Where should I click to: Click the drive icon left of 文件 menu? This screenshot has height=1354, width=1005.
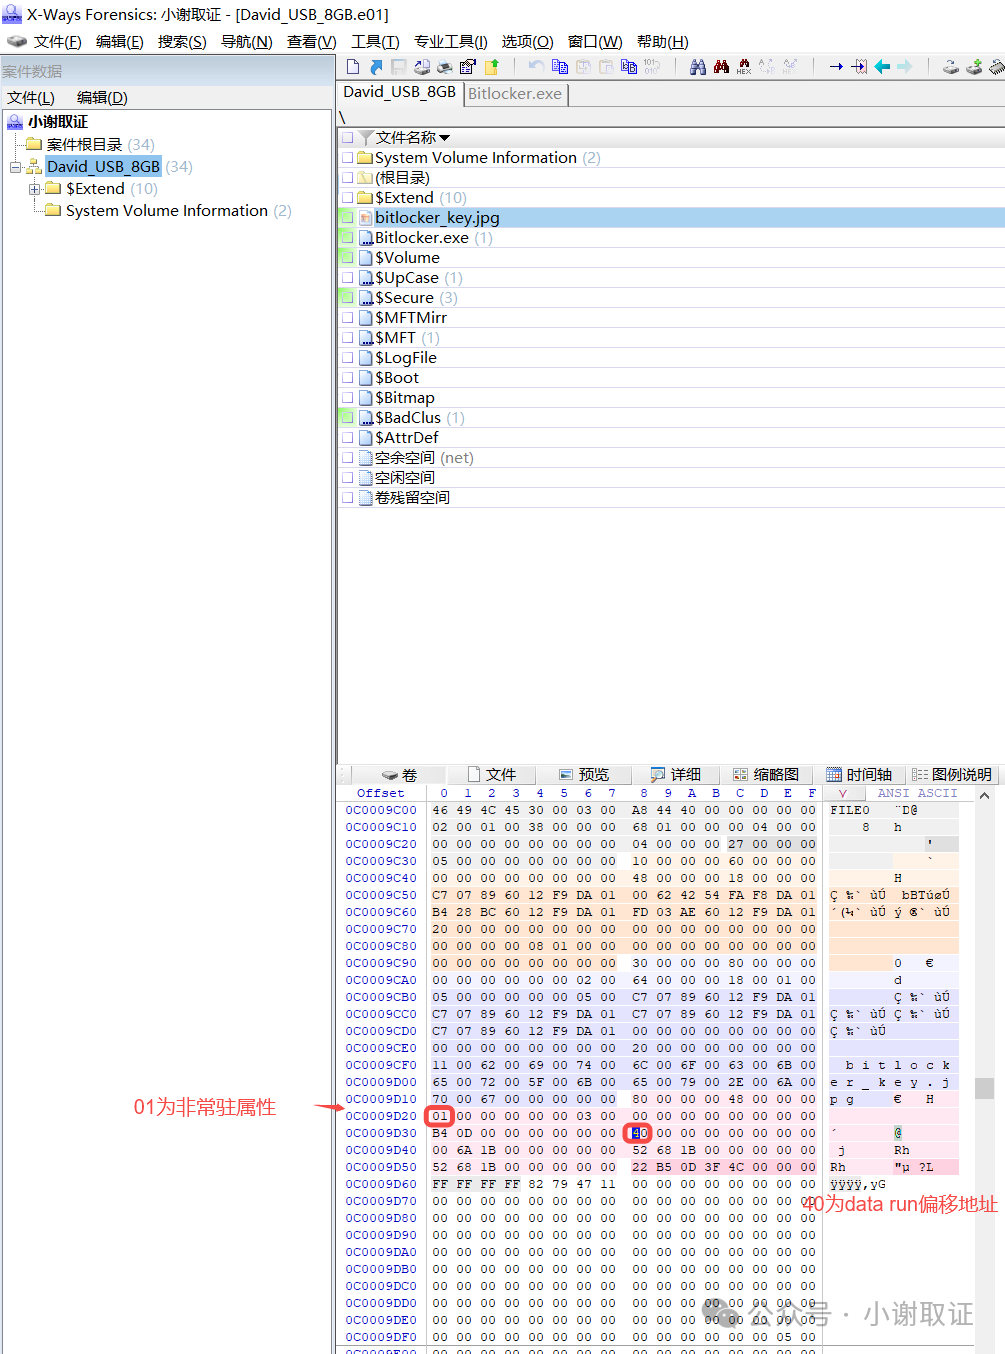(16, 41)
